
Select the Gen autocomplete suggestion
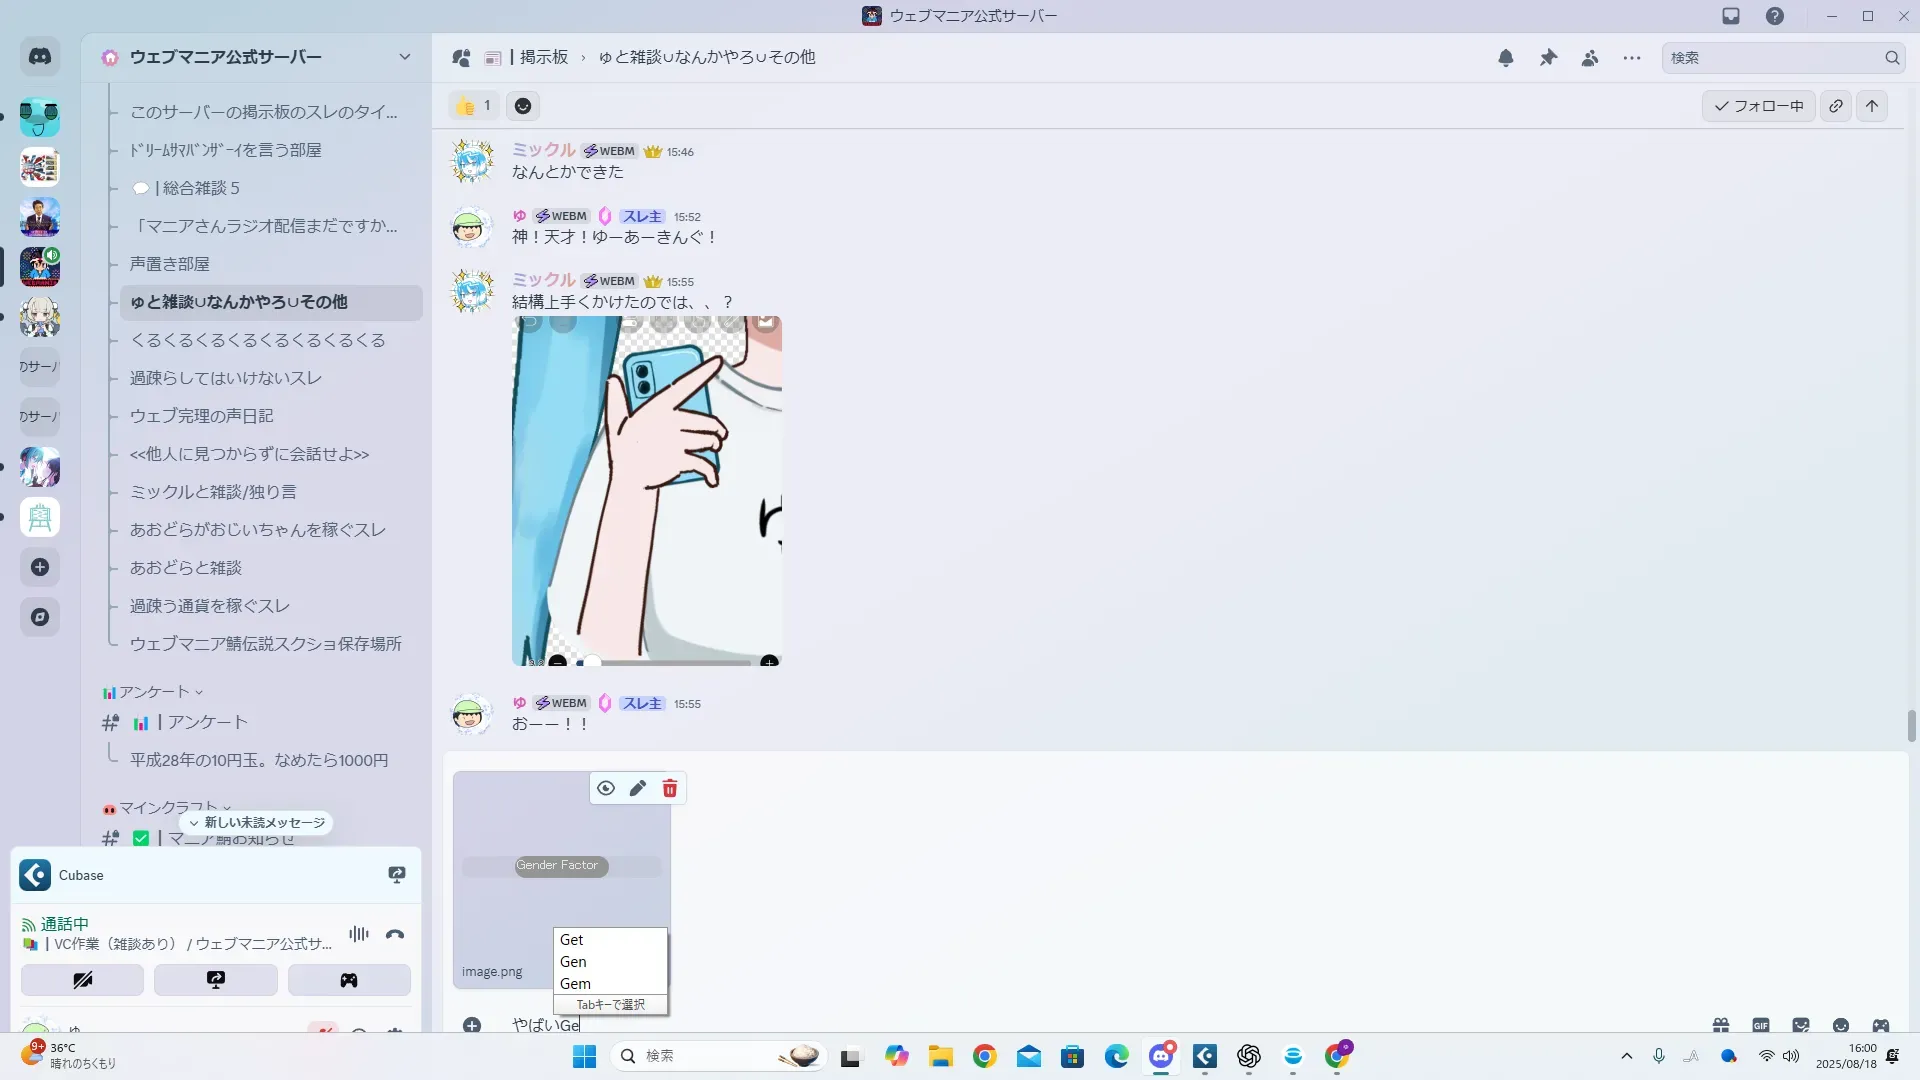point(574,962)
